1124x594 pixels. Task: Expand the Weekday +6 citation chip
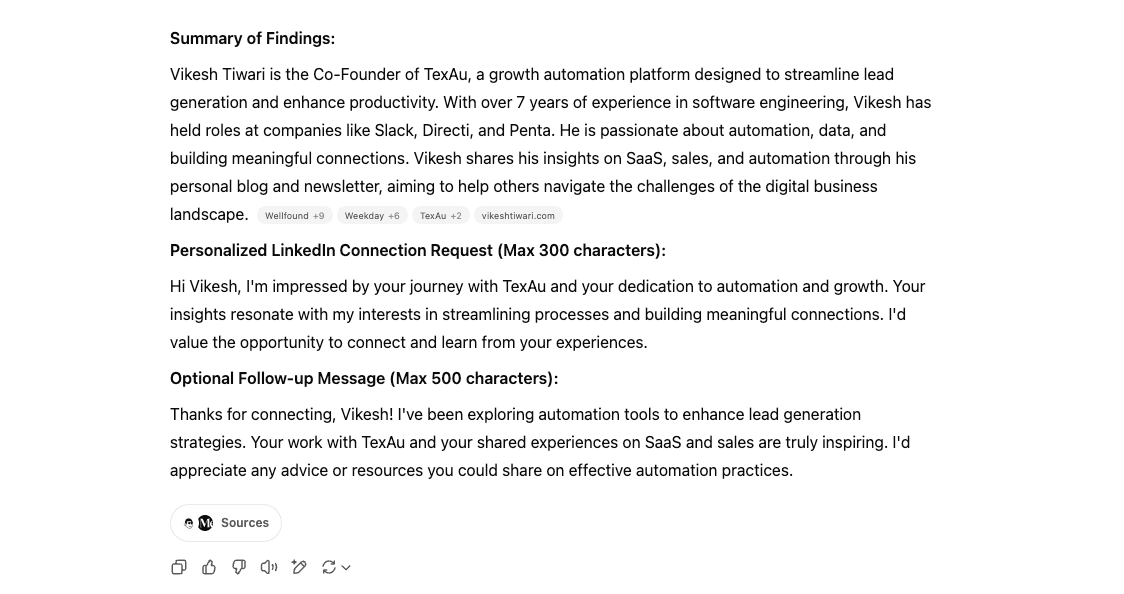[372, 215]
